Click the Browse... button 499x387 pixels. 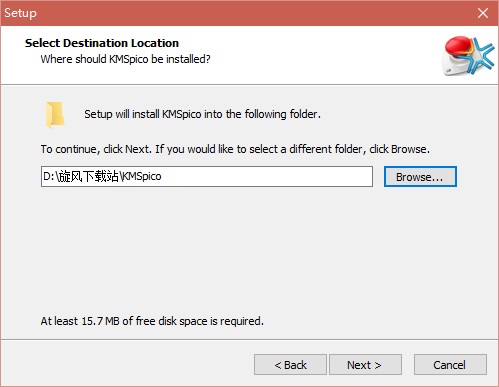pyautogui.click(x=420, y=177)
